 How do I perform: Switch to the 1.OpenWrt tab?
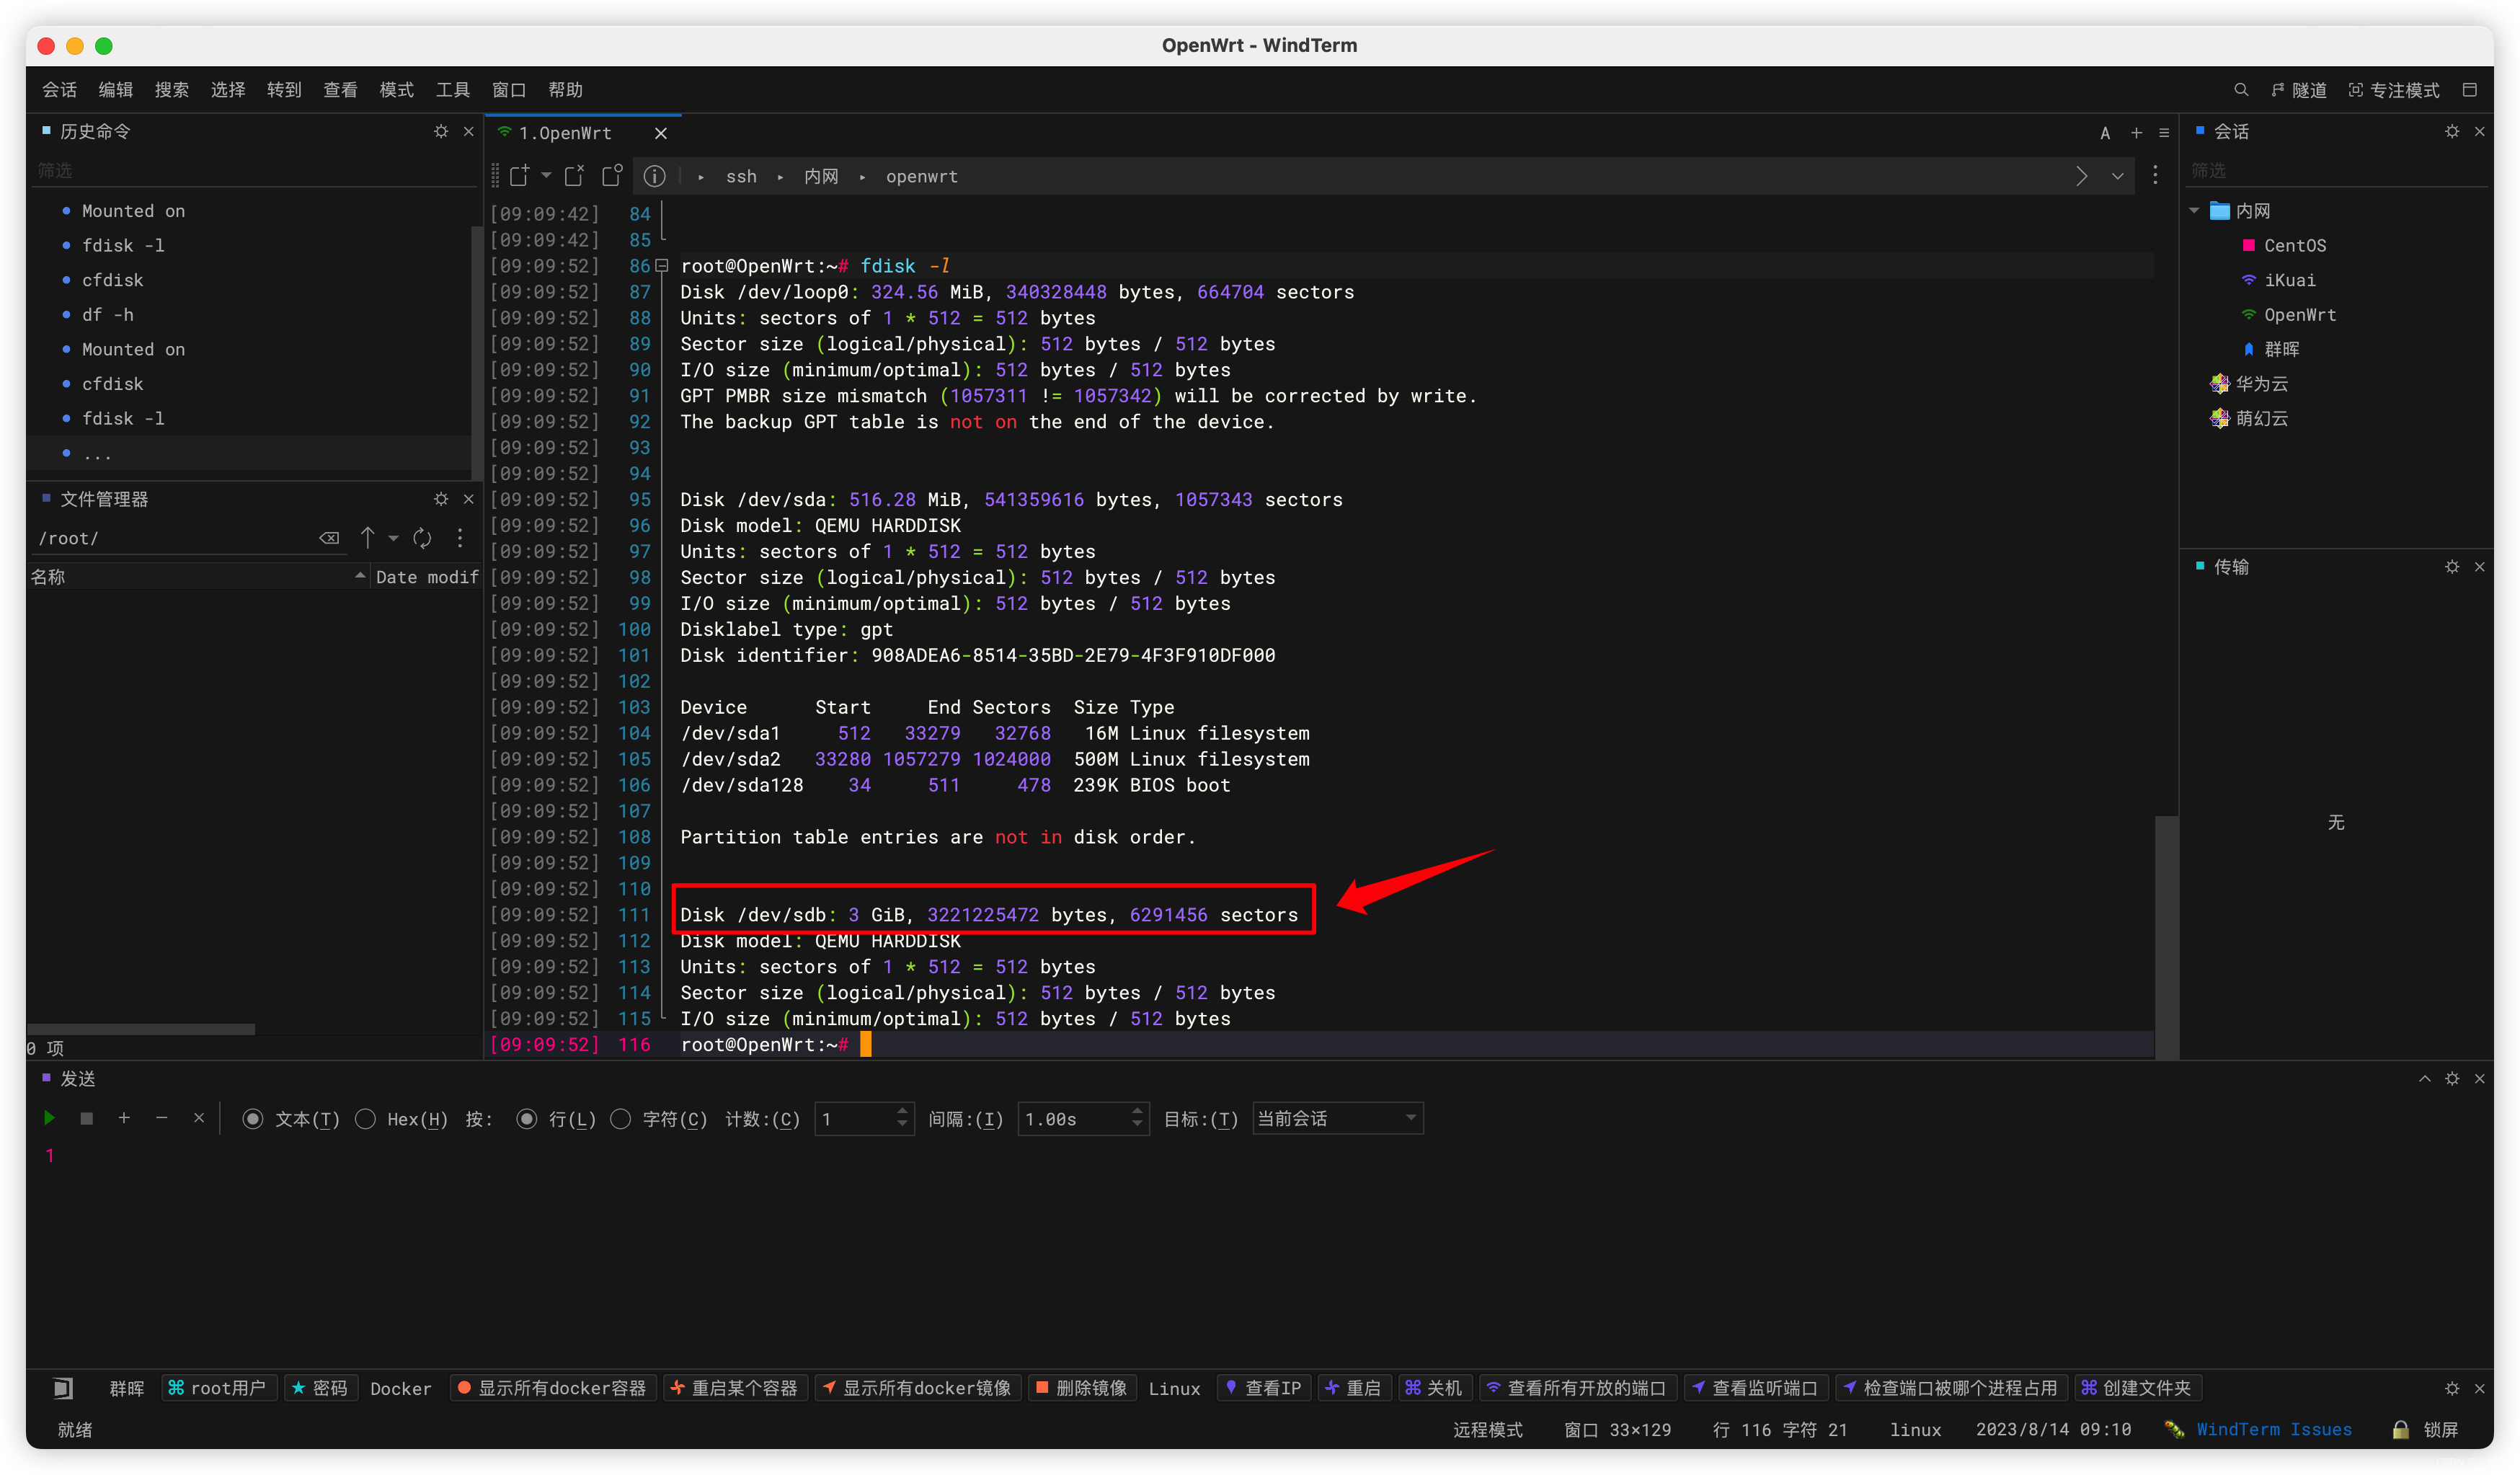[x=565, y=133]
